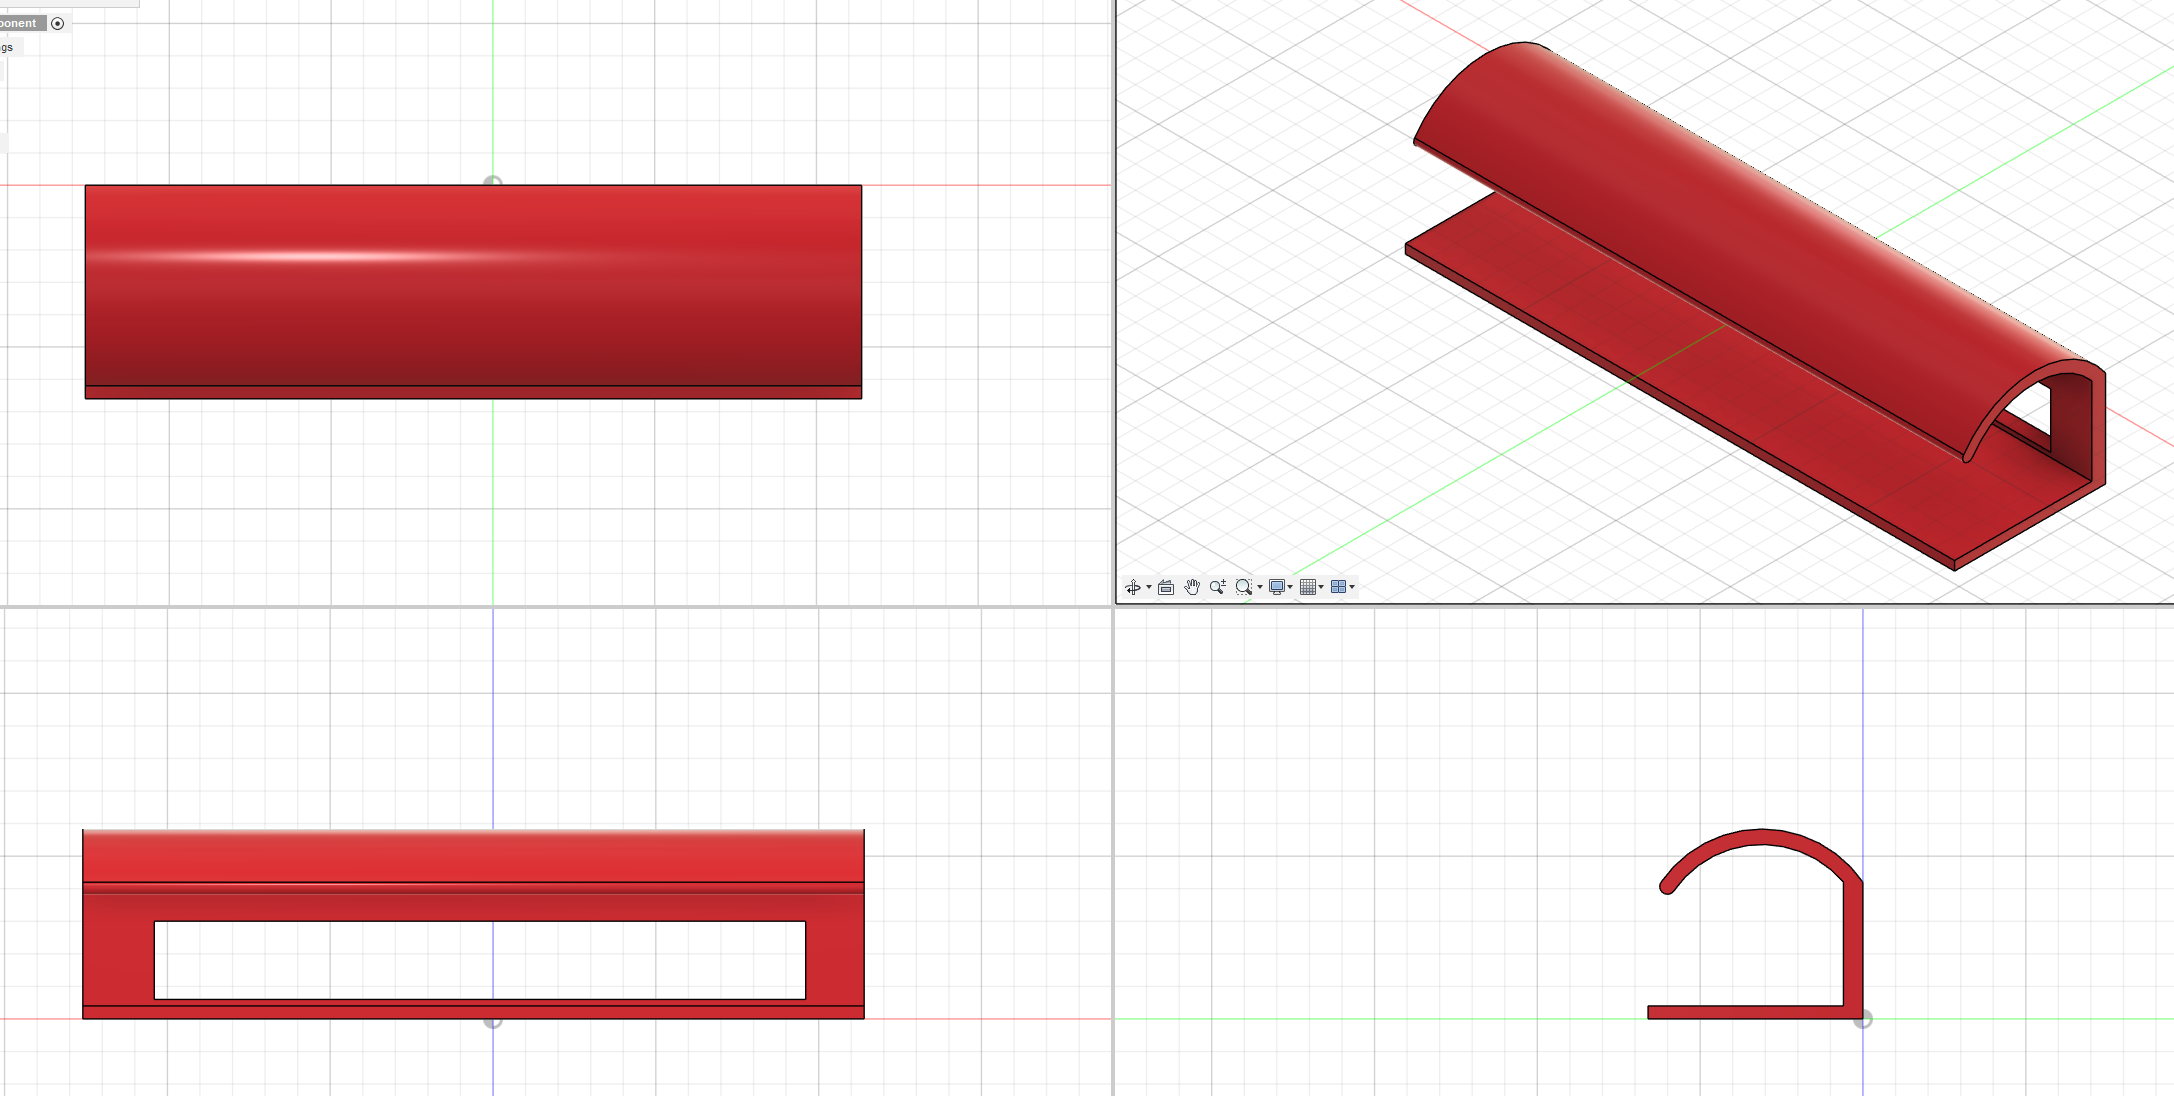Expand the Zoom Window options arrow

pyautogui.click(x=1259, y=587)
